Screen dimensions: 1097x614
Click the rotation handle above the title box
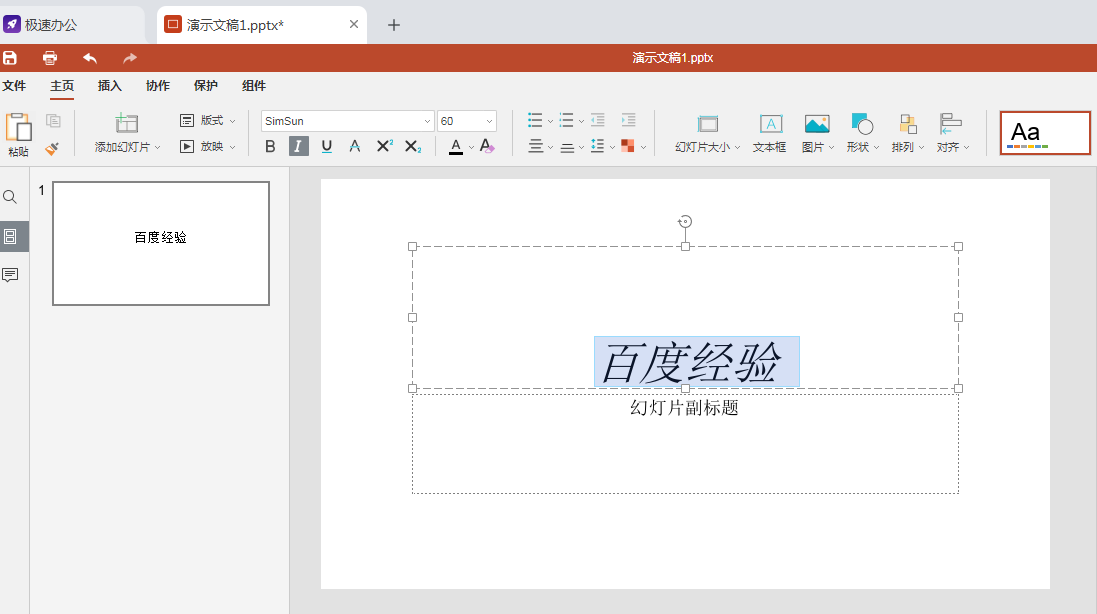[685, 221]
